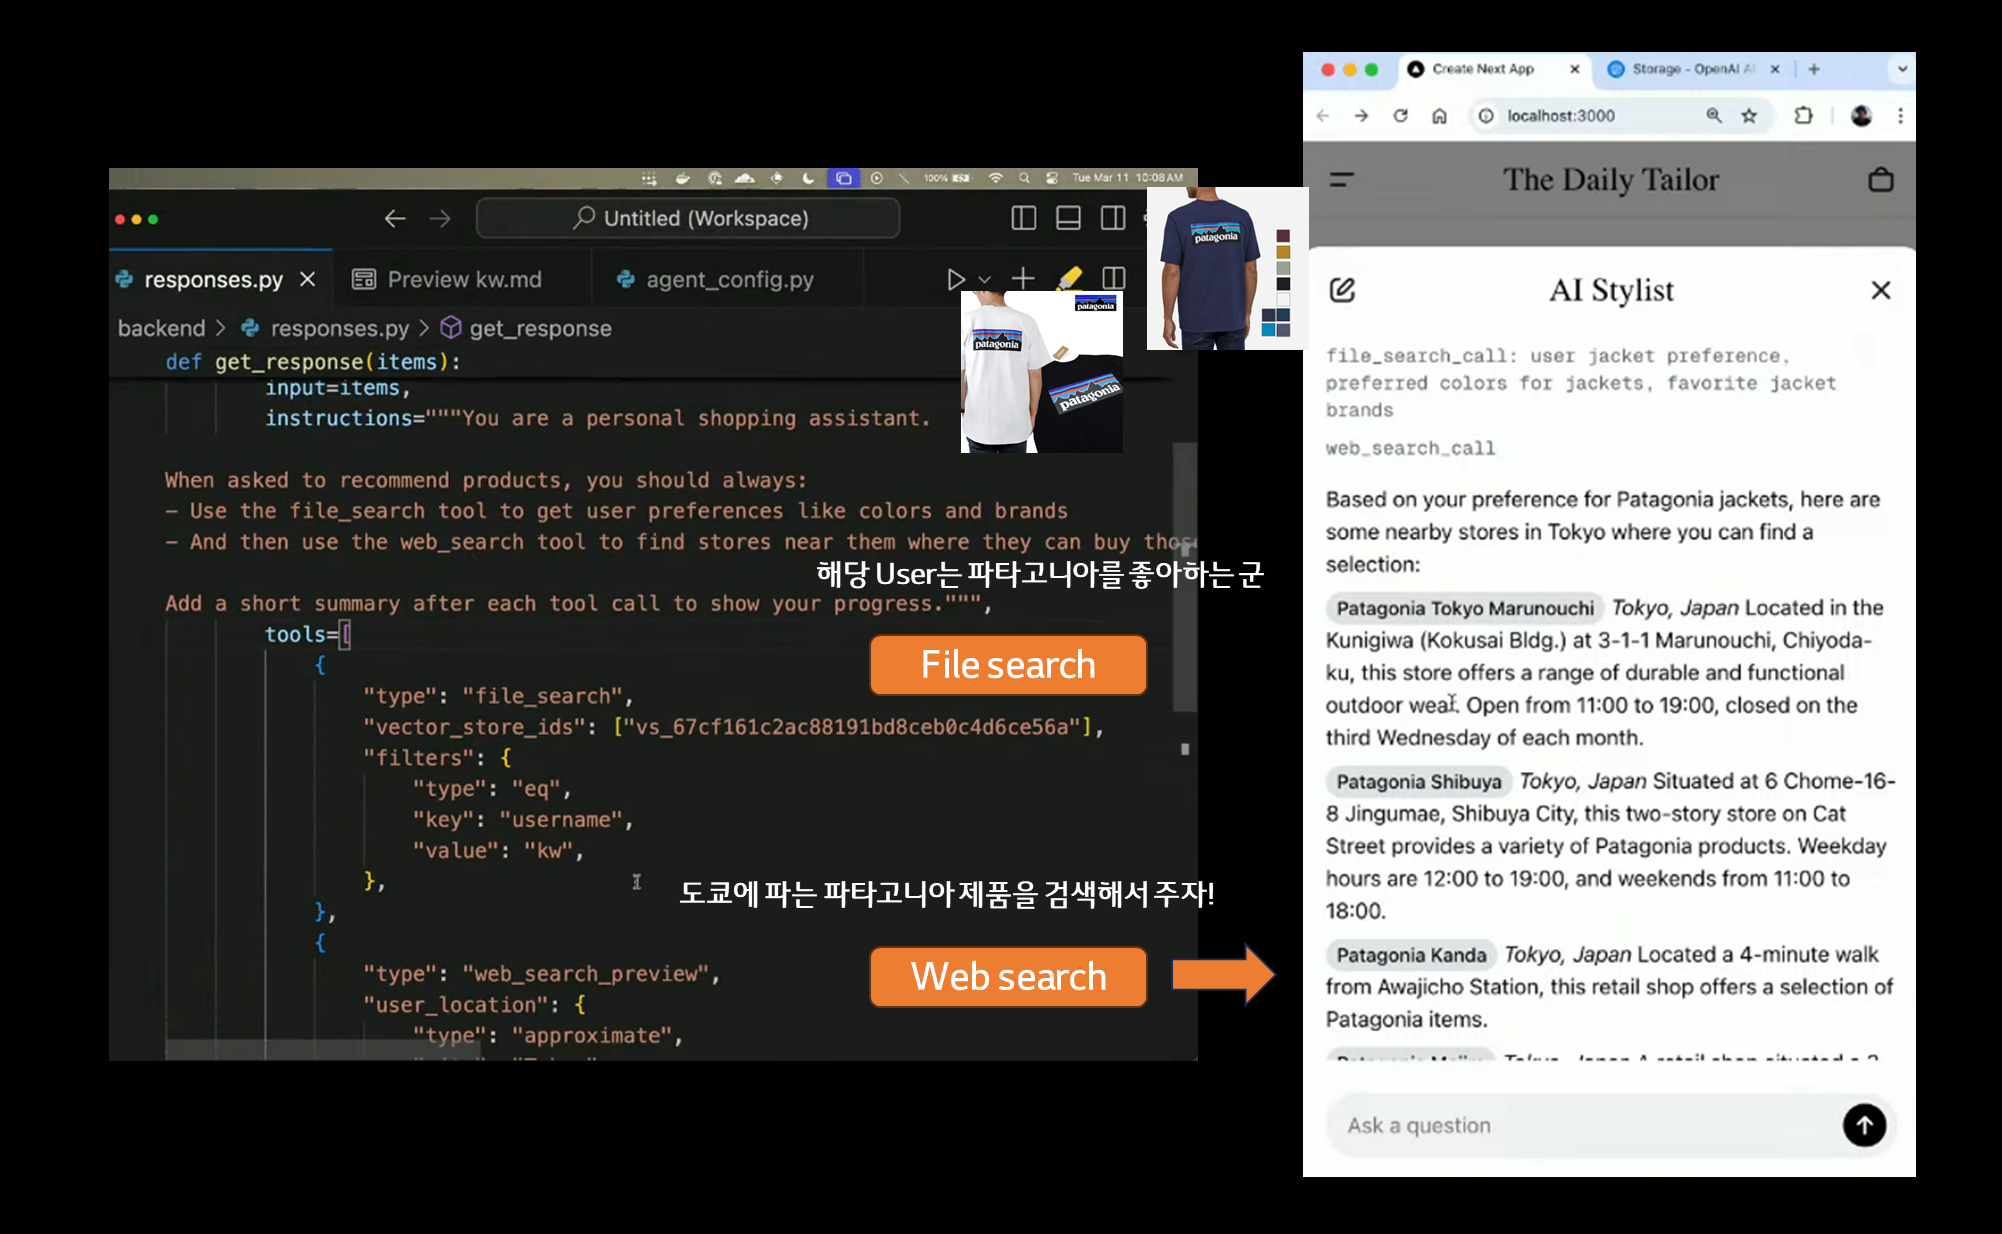Go forward in VS Code navigation history
The width and height of the screenshot is (2002, 1234).
pos(440,218)
